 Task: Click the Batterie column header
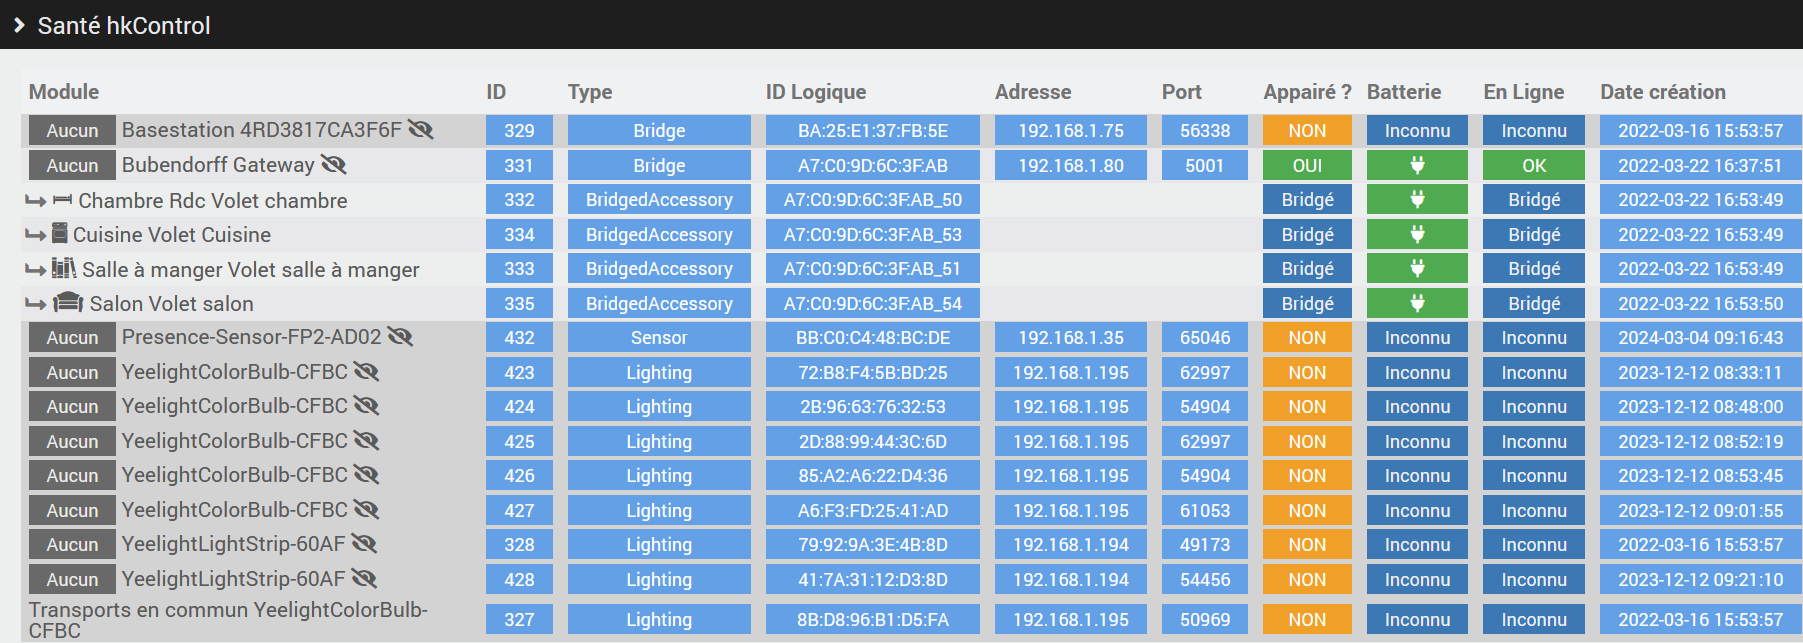[1404, 92]
